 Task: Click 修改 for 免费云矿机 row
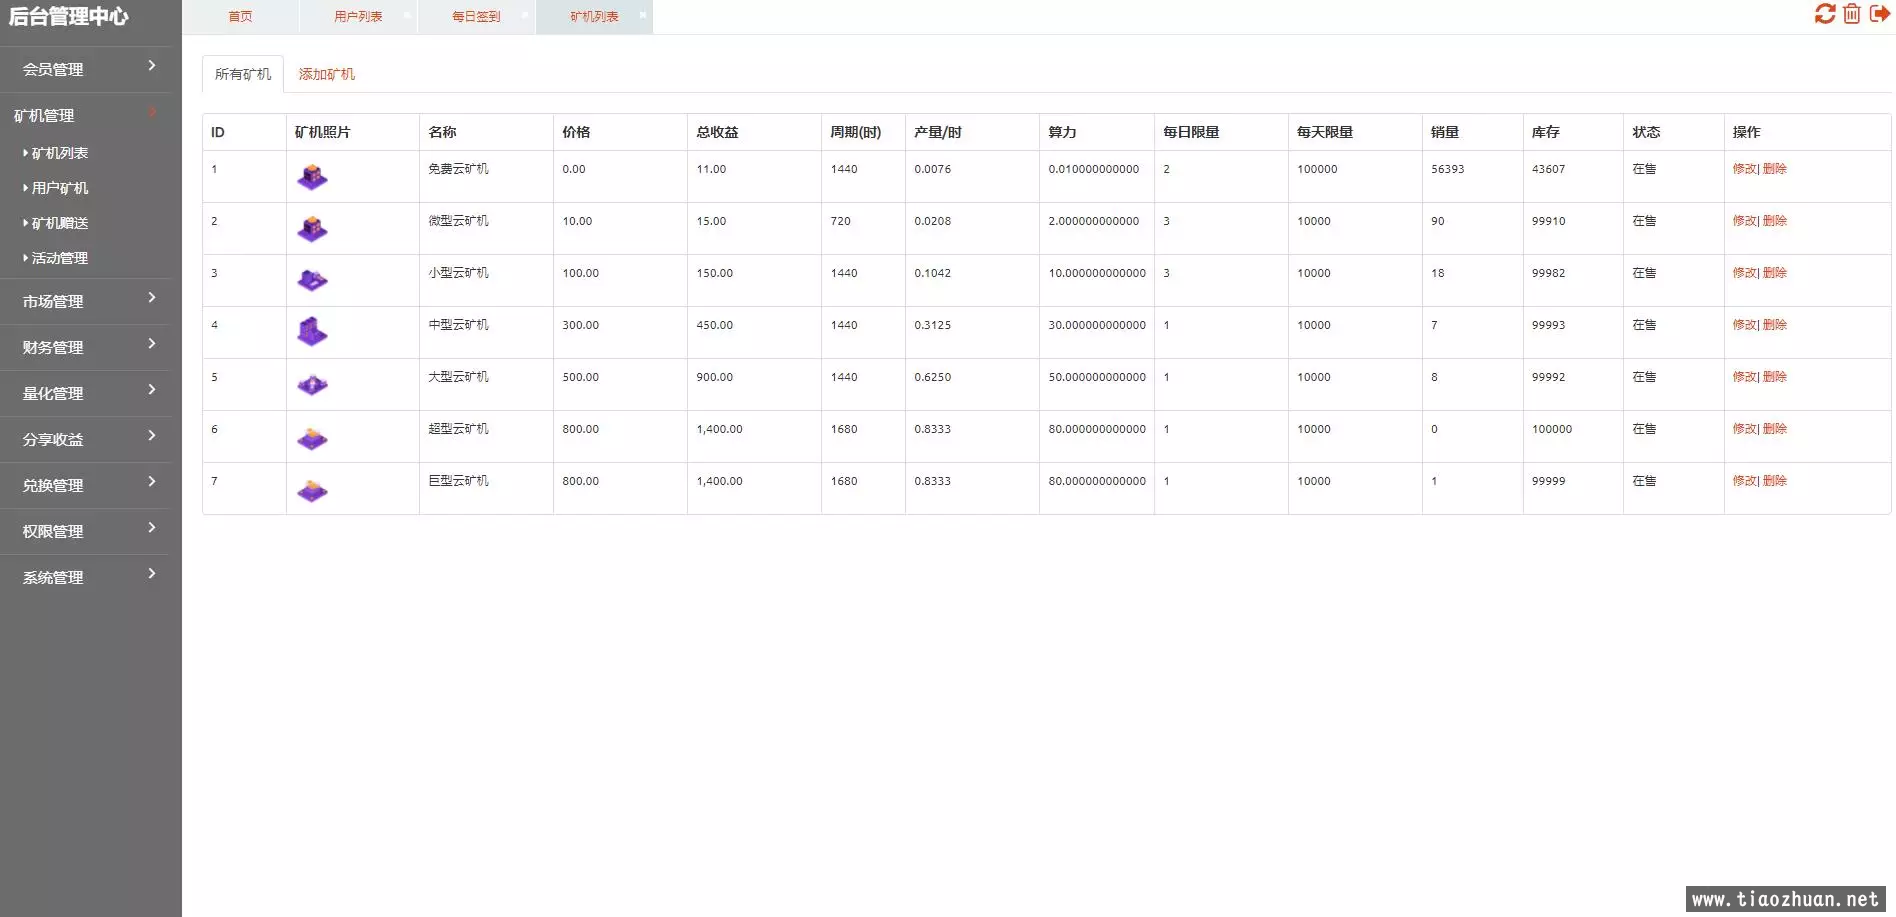(x=1744, y=169)
